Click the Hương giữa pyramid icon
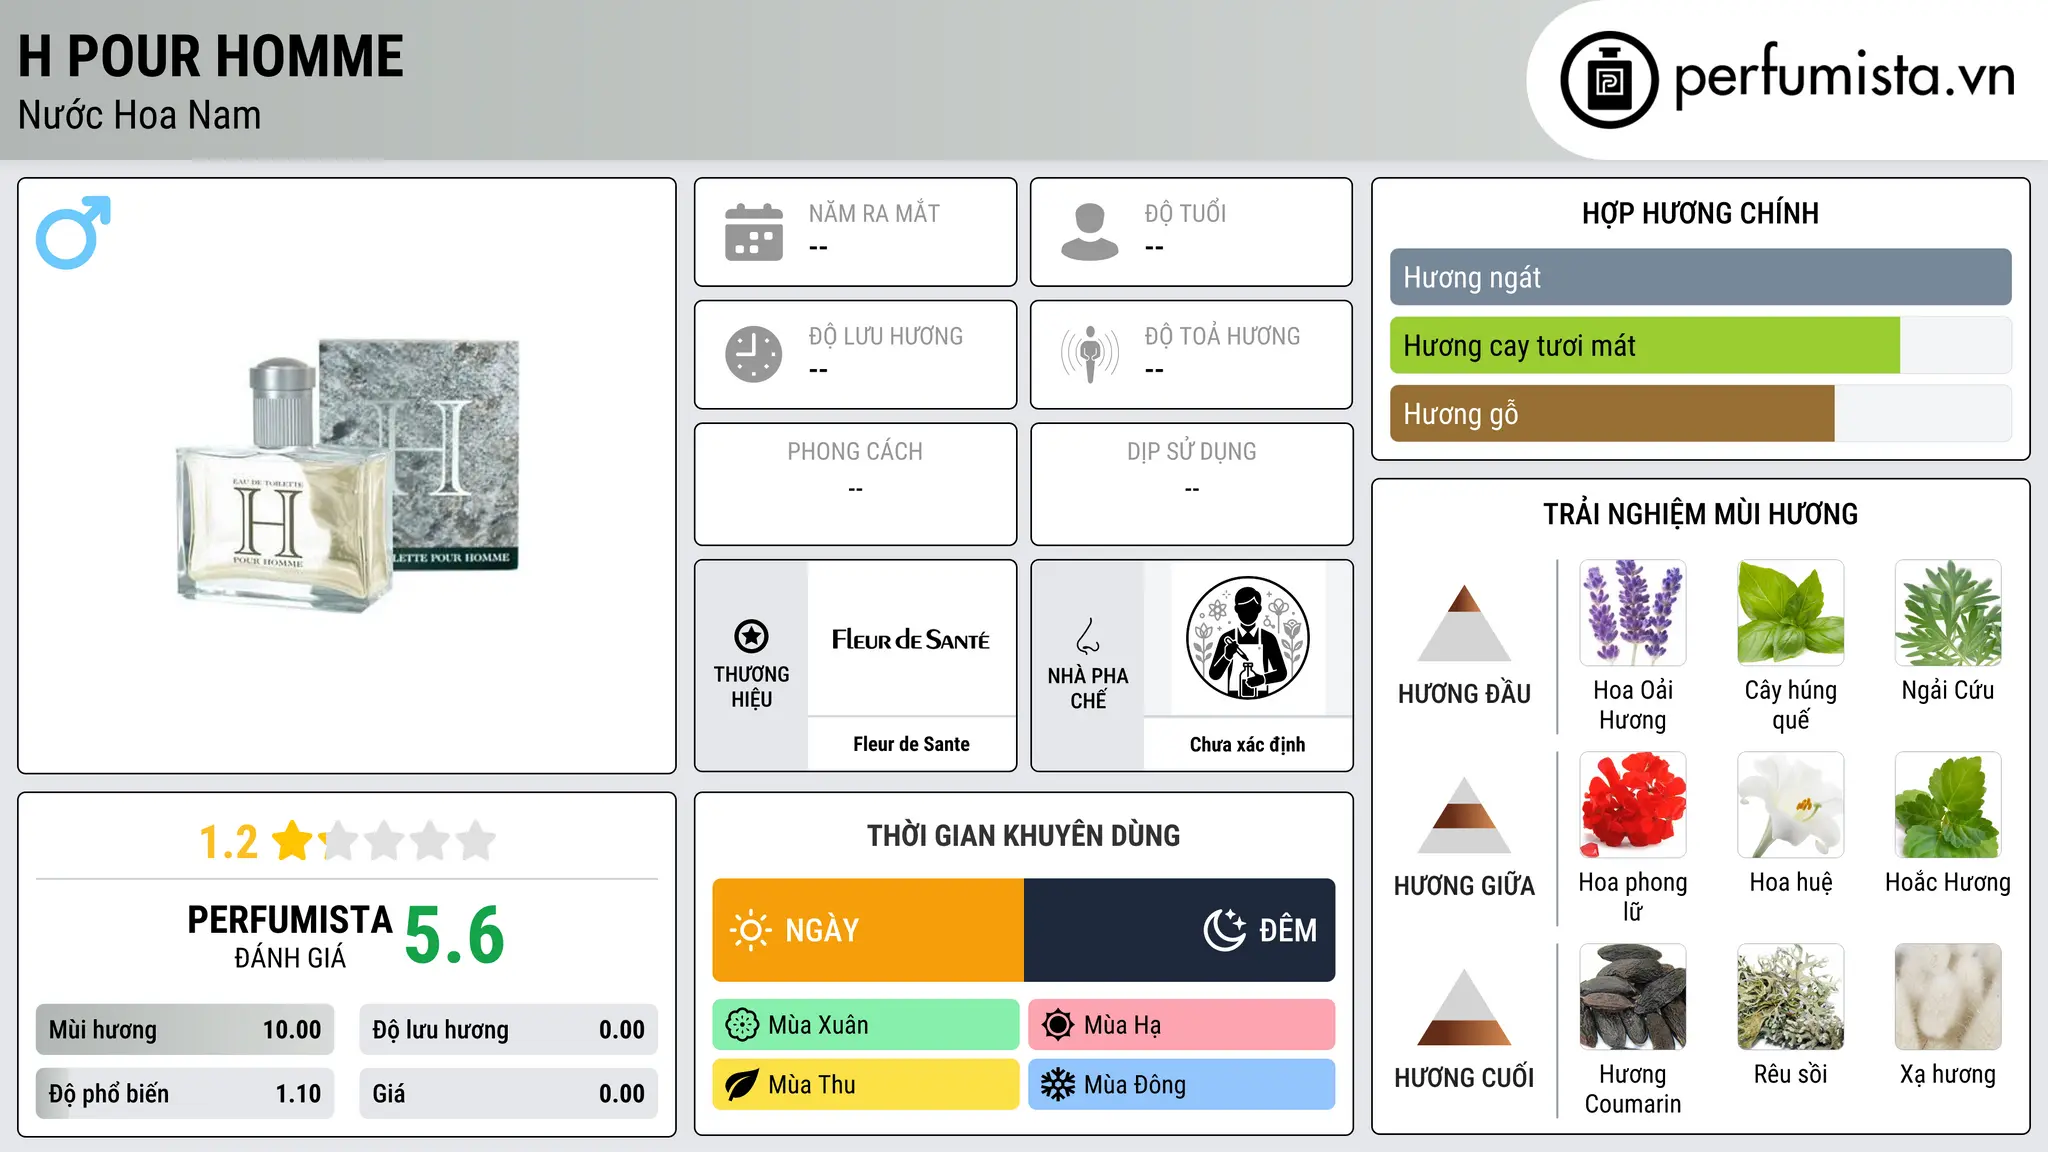This screenshot has height=1152, width=2048. pos(1464,815)
